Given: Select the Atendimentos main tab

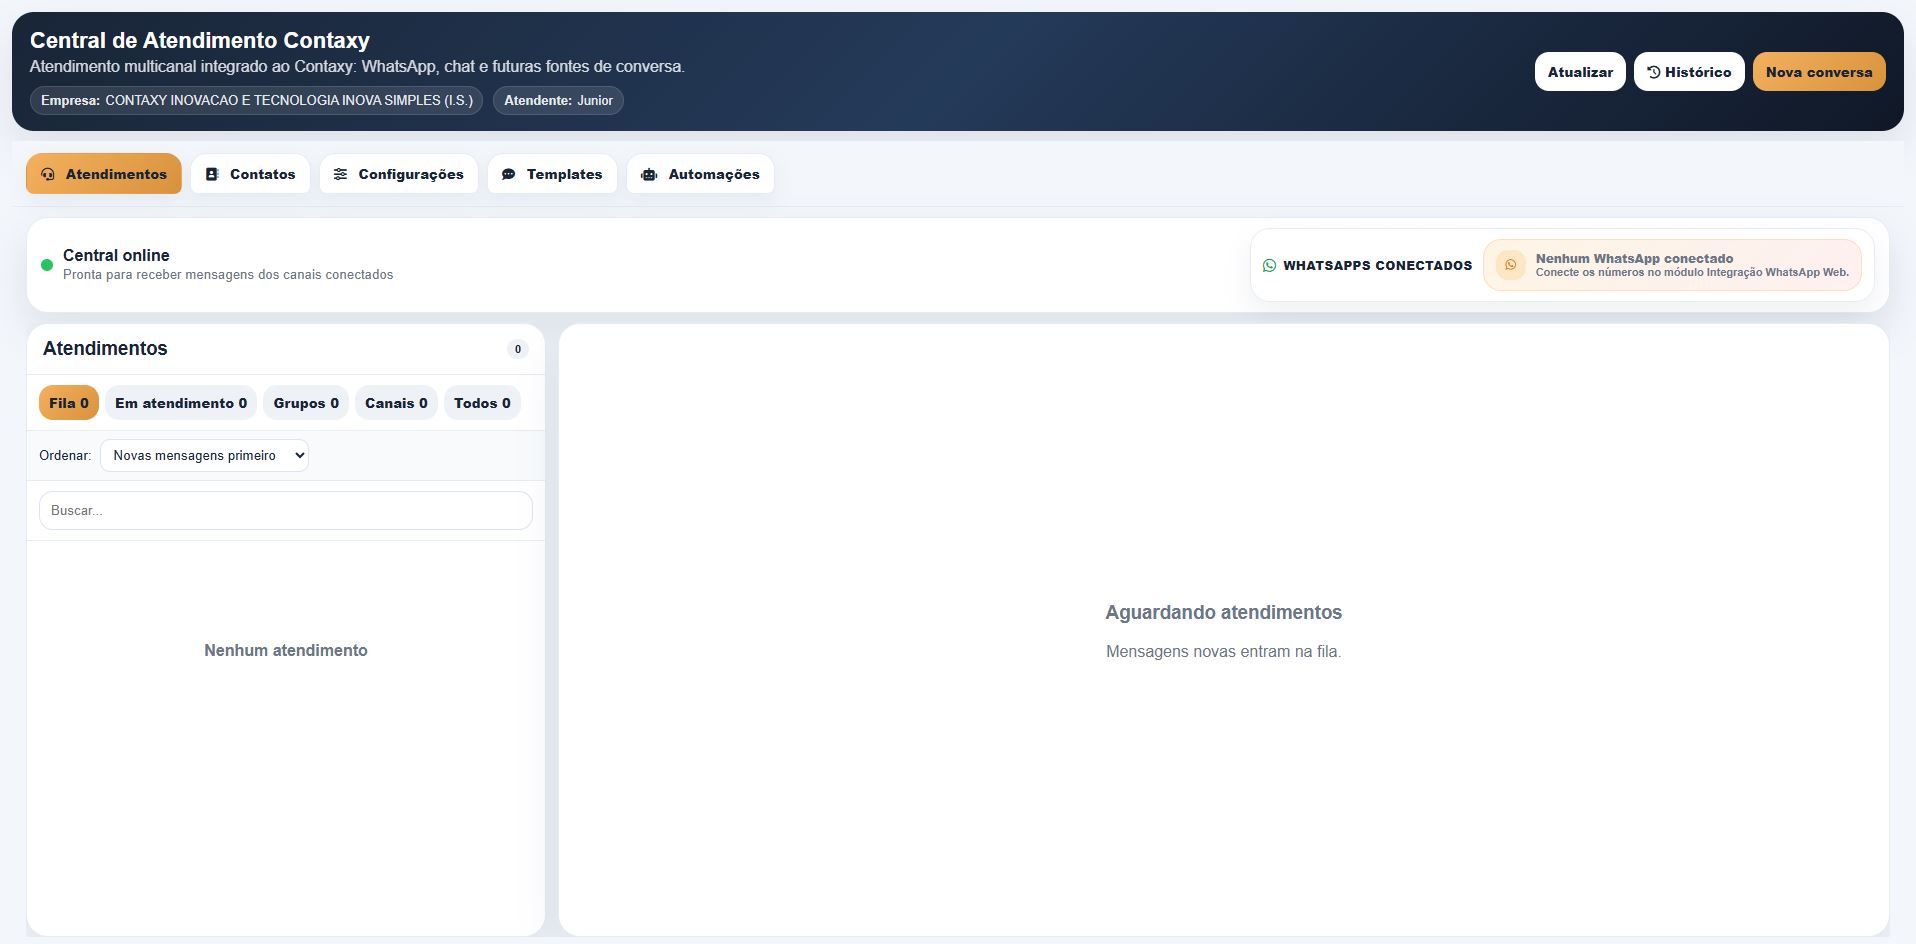Looking at the screenshot, I should (104, 174).
